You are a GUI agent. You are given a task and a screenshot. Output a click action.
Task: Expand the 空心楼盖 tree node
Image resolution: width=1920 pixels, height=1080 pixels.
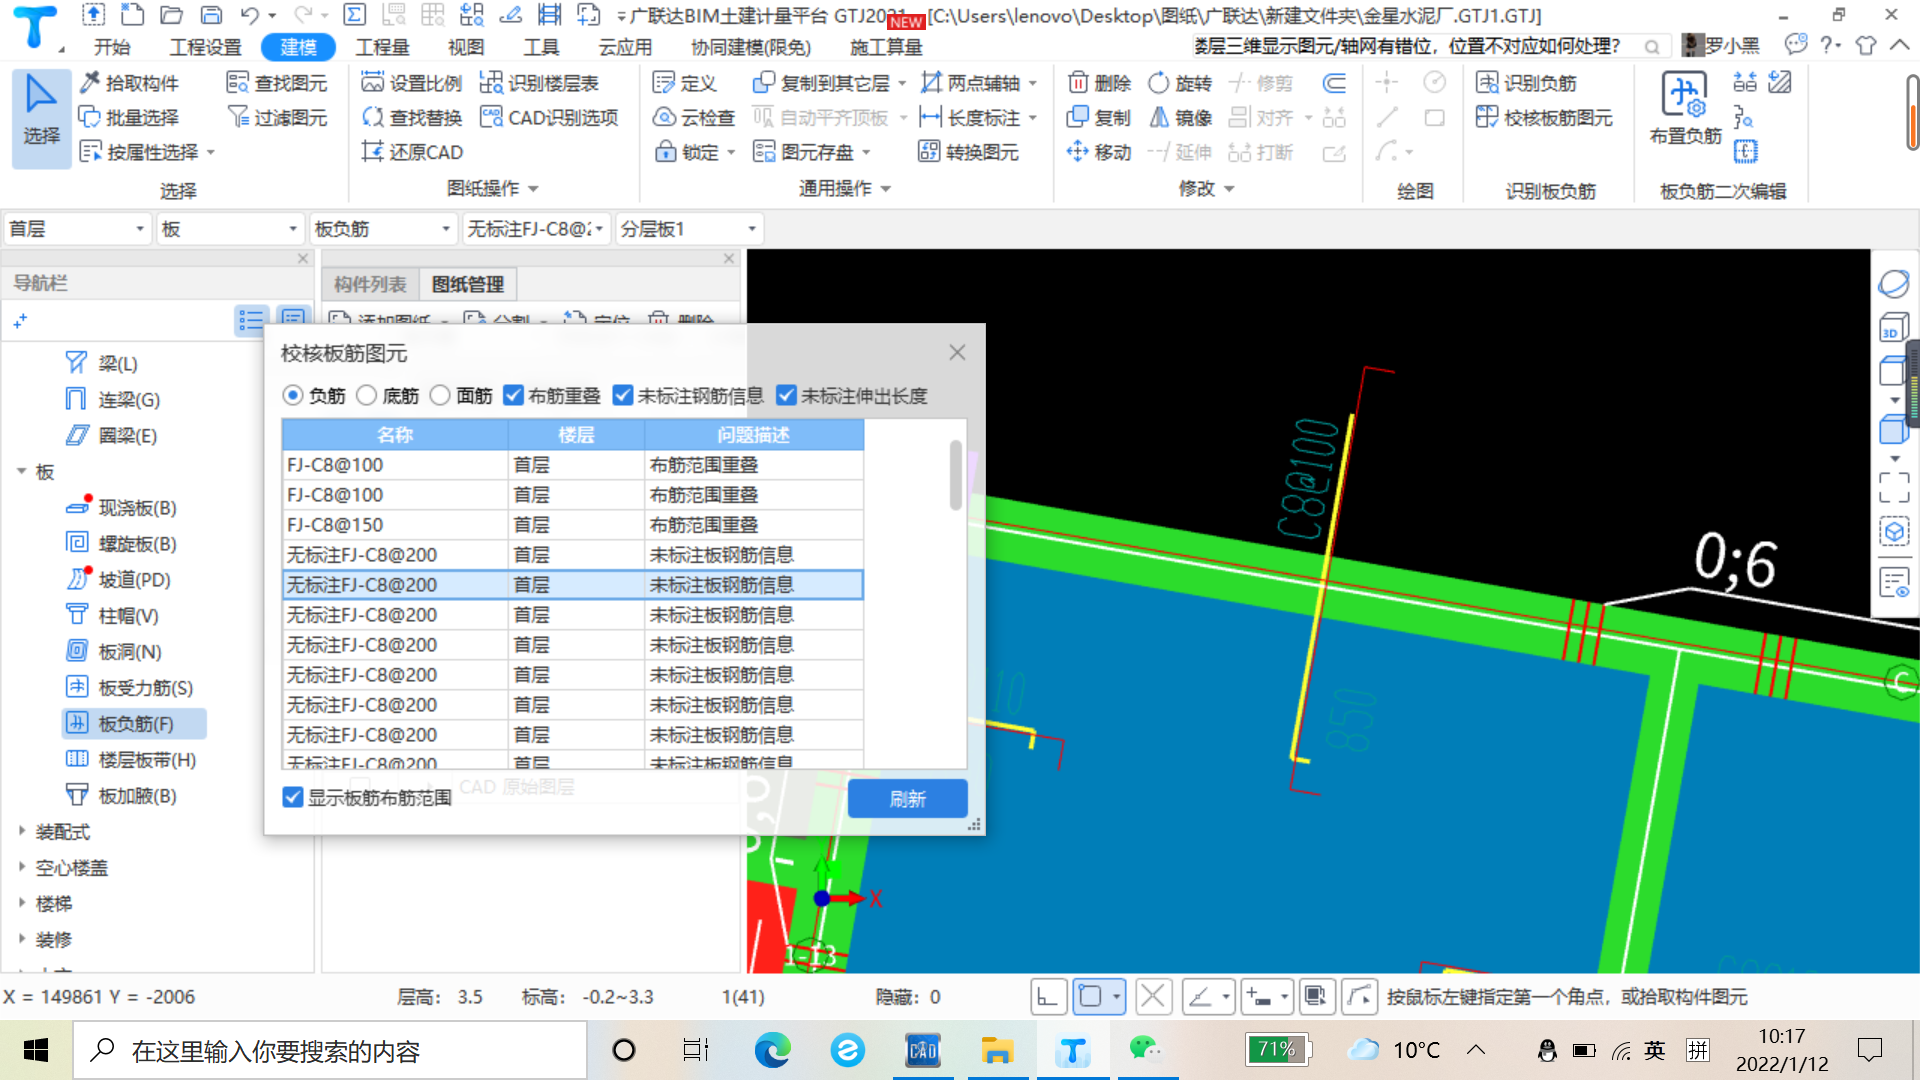click(x=21, y=867)
